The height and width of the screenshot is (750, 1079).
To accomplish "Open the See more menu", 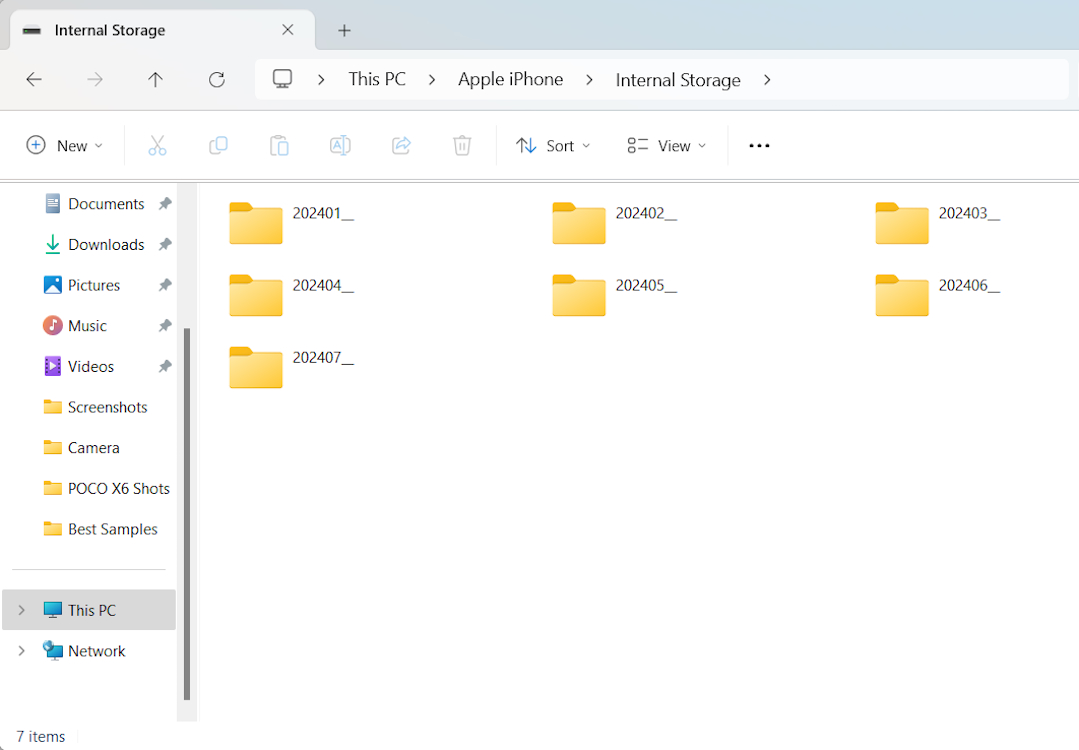I will (758, 145).
